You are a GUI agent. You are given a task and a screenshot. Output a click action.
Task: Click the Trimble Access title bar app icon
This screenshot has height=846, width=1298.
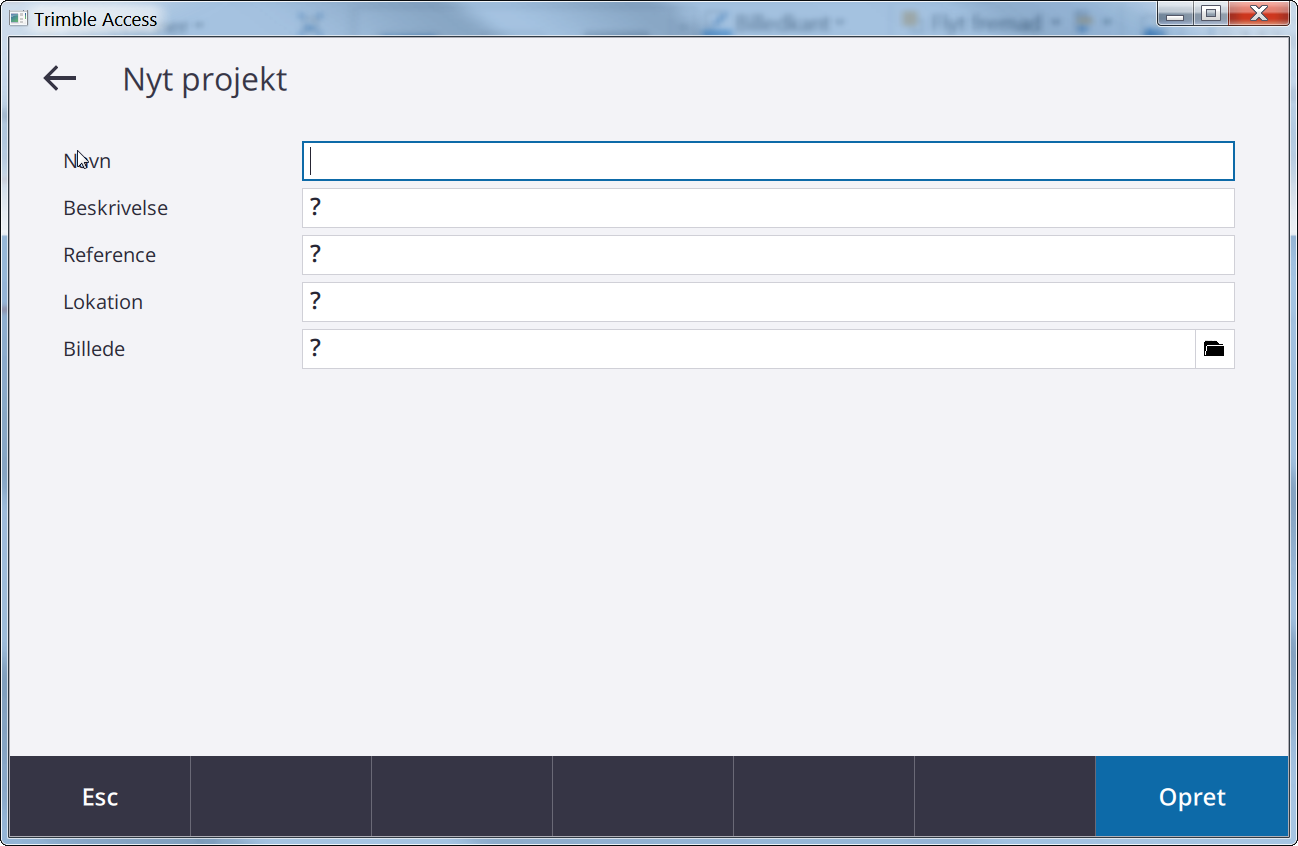coord(19,18)
